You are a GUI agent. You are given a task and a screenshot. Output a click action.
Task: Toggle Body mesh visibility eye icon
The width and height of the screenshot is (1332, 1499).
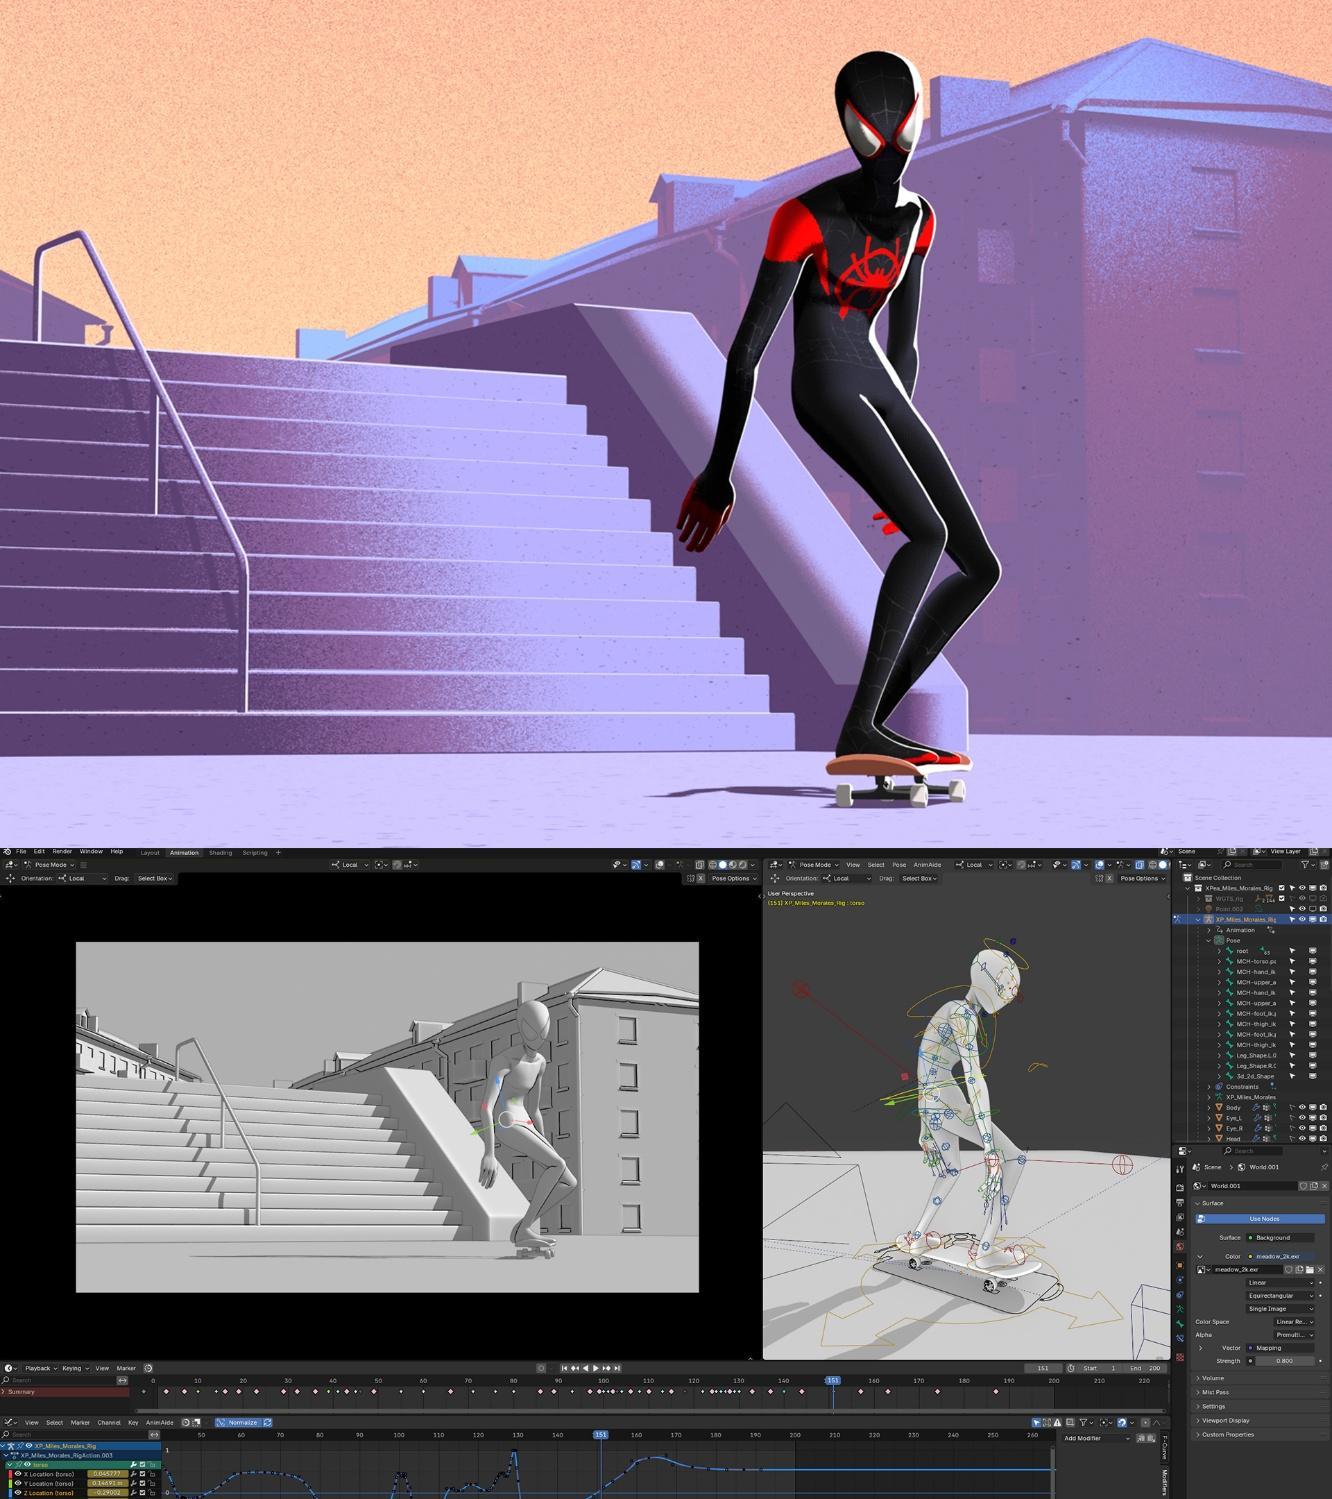[1302, 1108]
